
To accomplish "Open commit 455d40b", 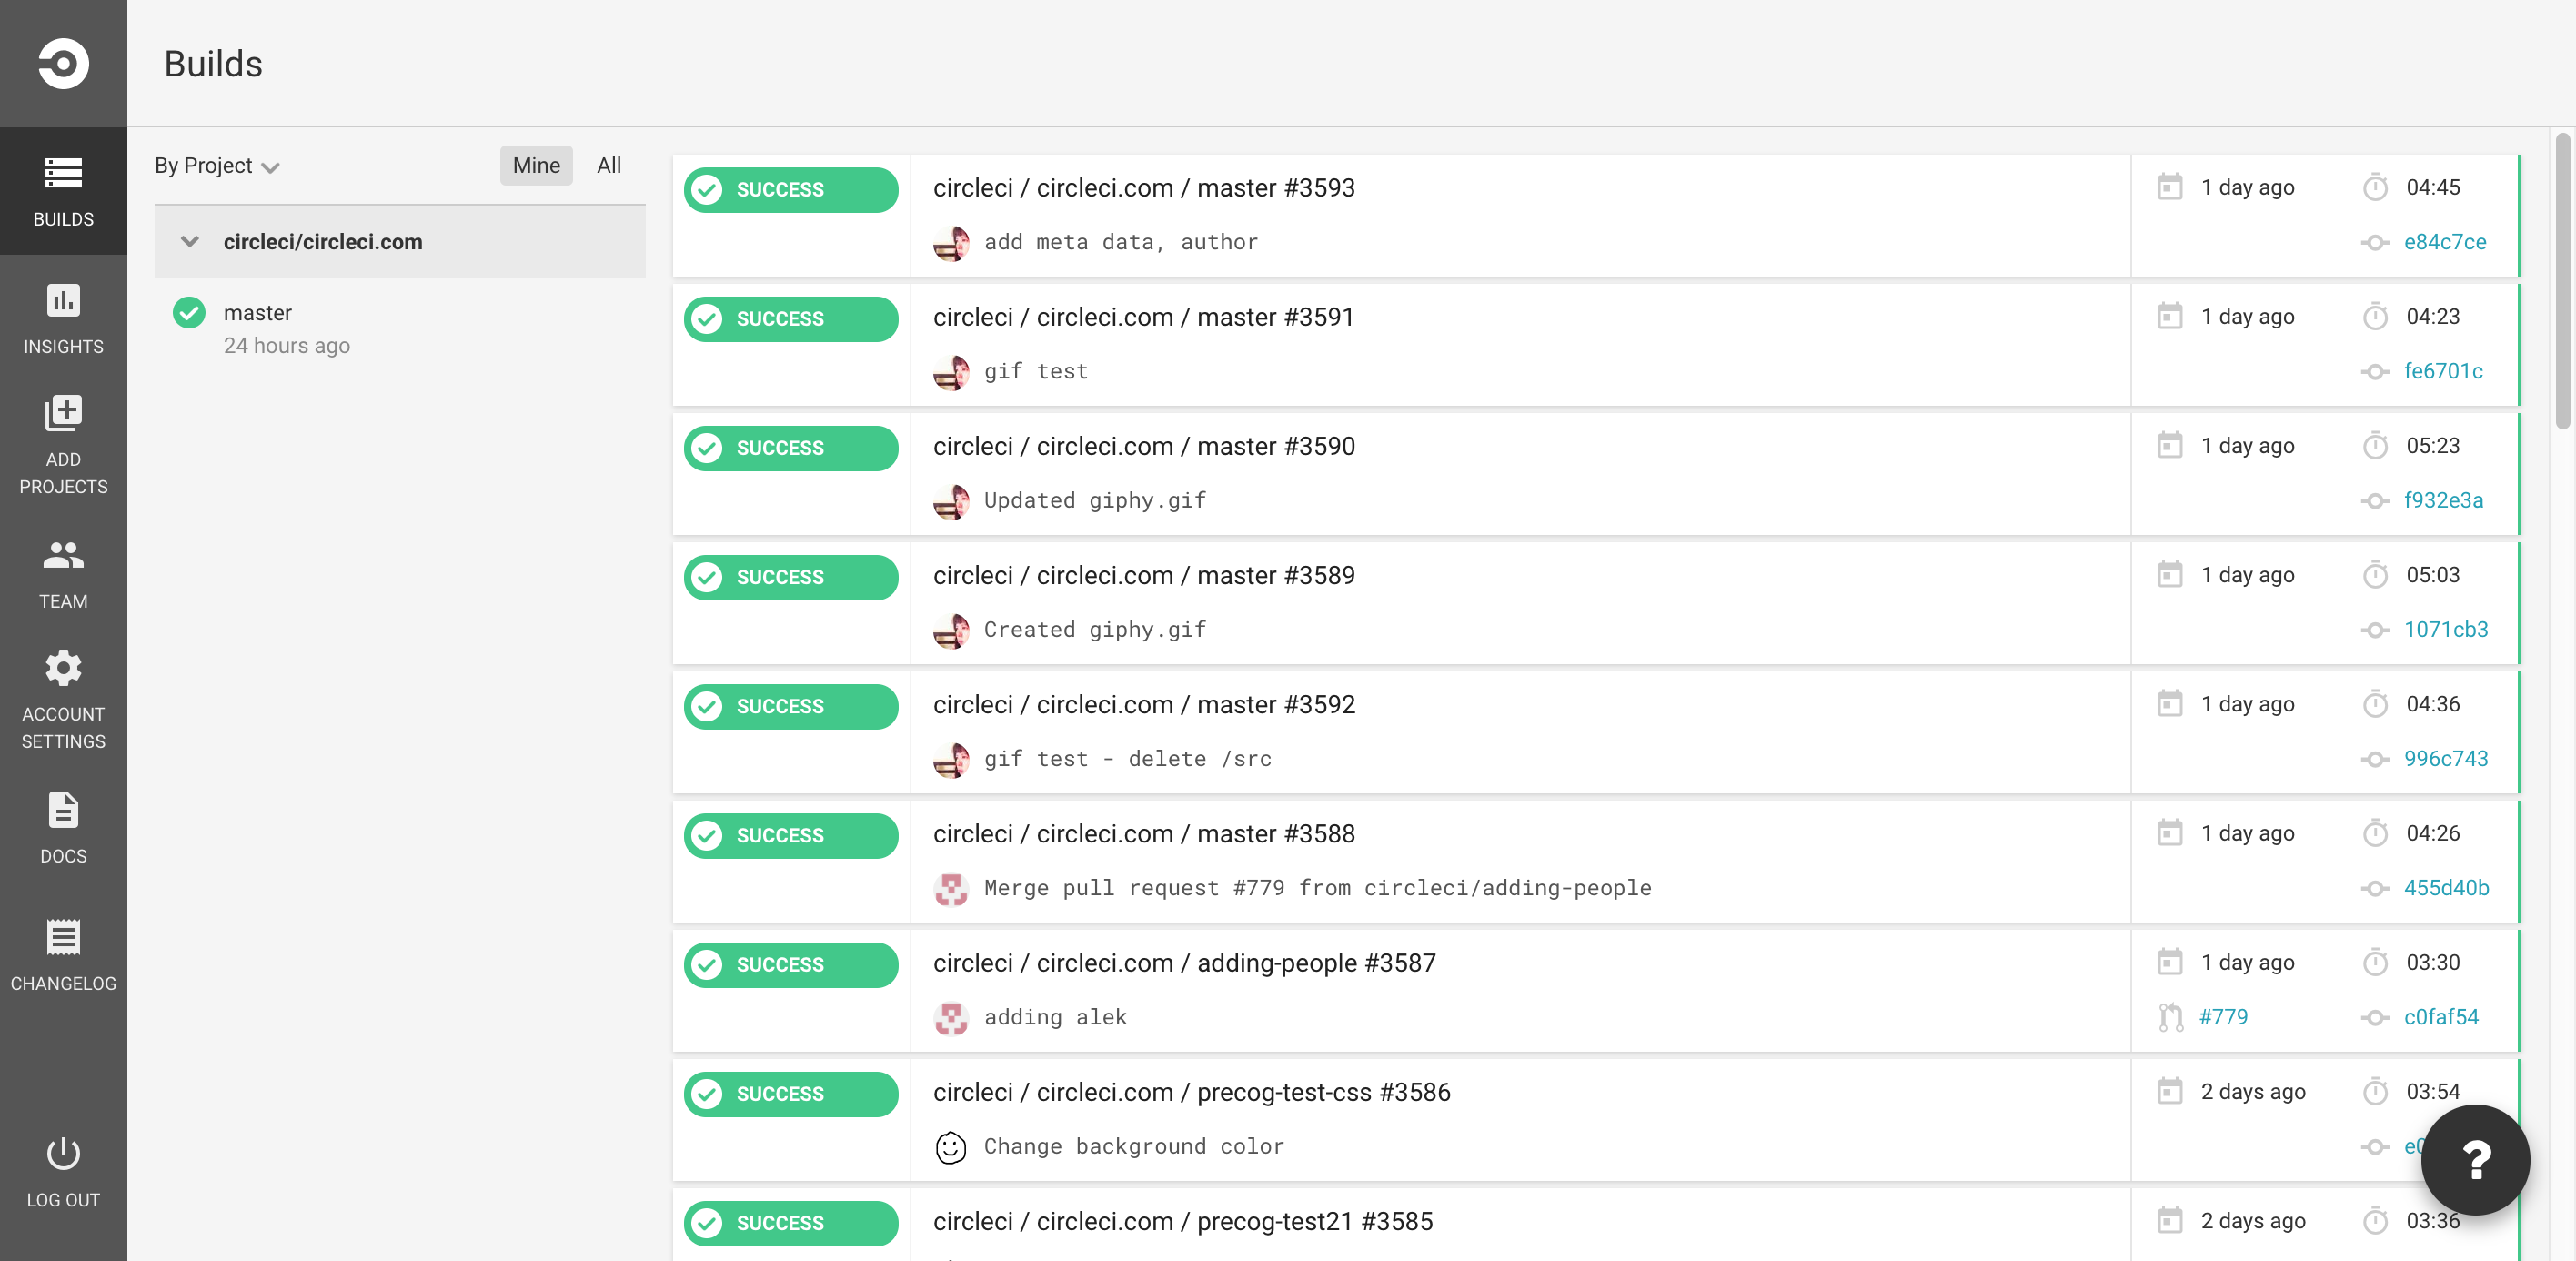I will tap(2446, 888).
